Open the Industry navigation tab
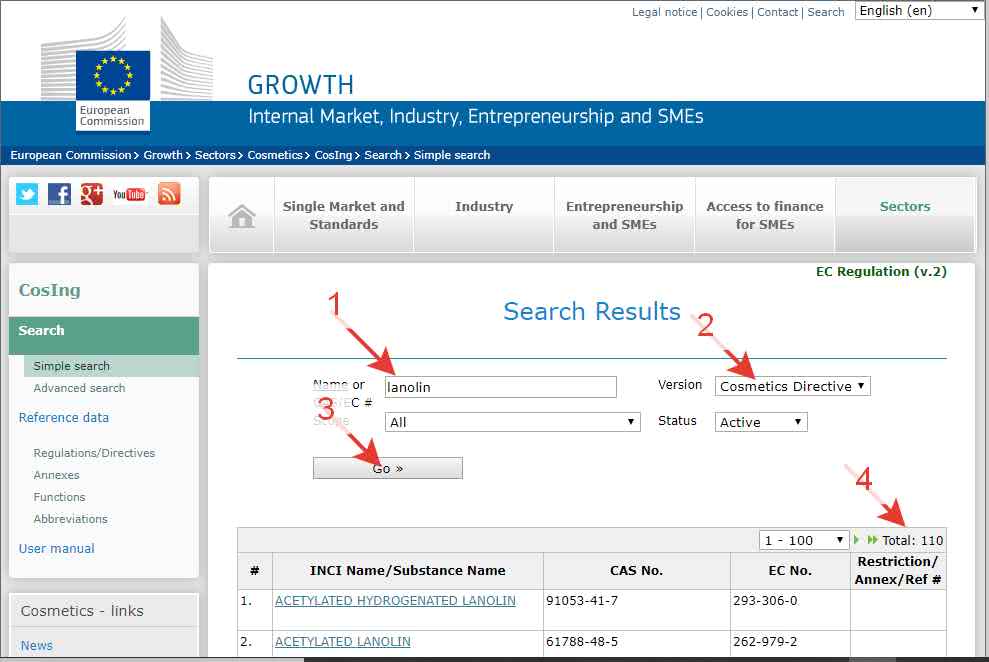Image resolution: width=989 pixels, height=662 pixels. click(484, 207)
